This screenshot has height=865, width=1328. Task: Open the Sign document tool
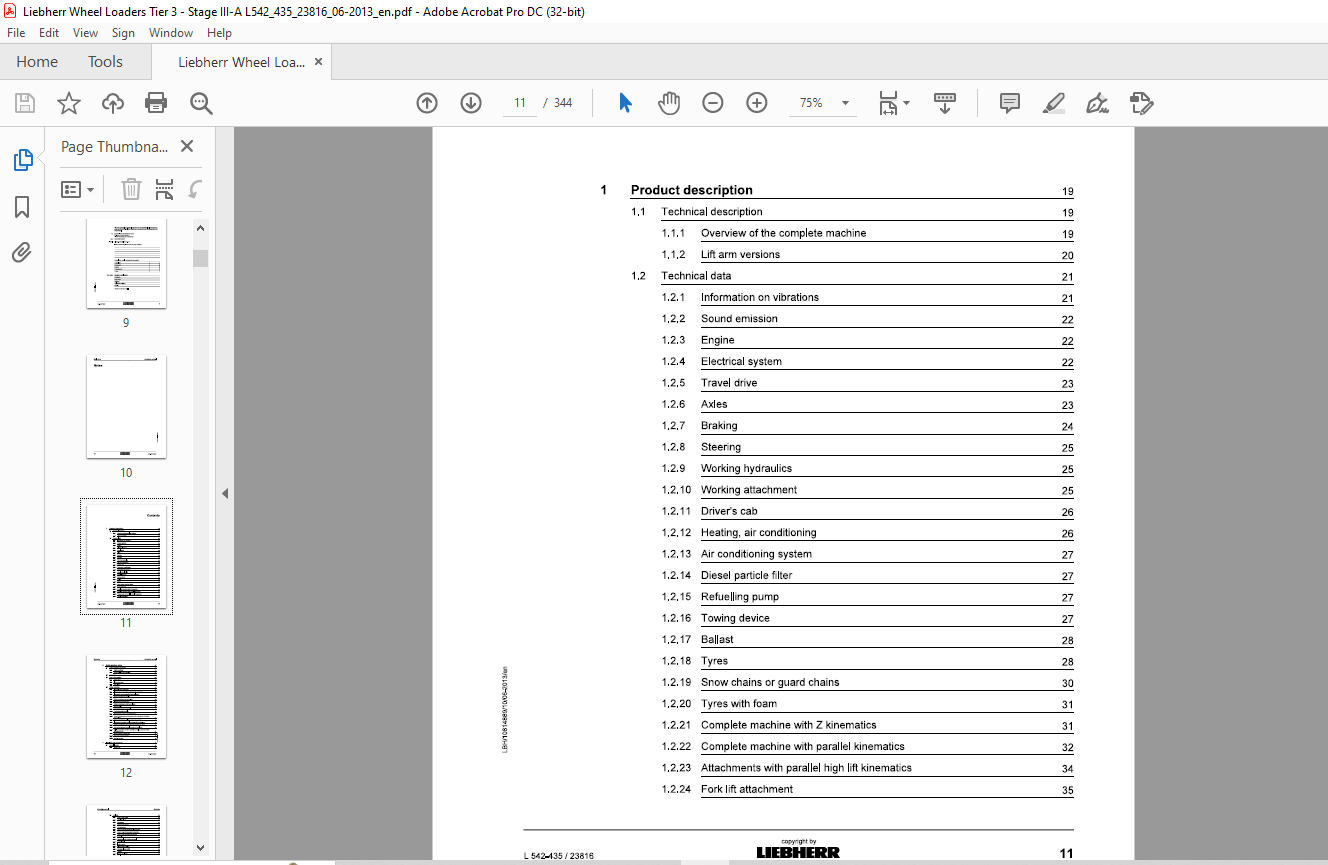pos(1097,103)
